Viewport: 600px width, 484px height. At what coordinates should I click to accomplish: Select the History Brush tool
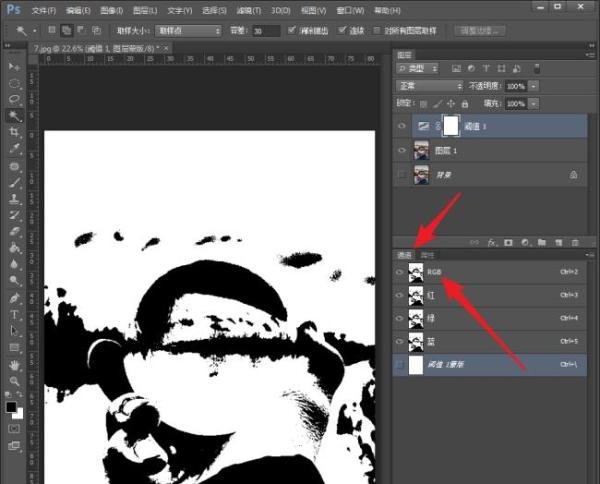pyautogui.click(x=14, y=215)
